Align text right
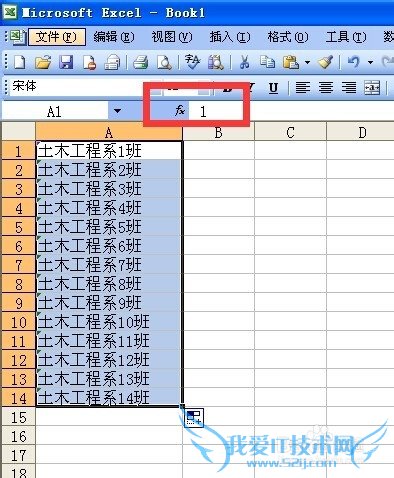394x478 pixels. coord(349,88)
